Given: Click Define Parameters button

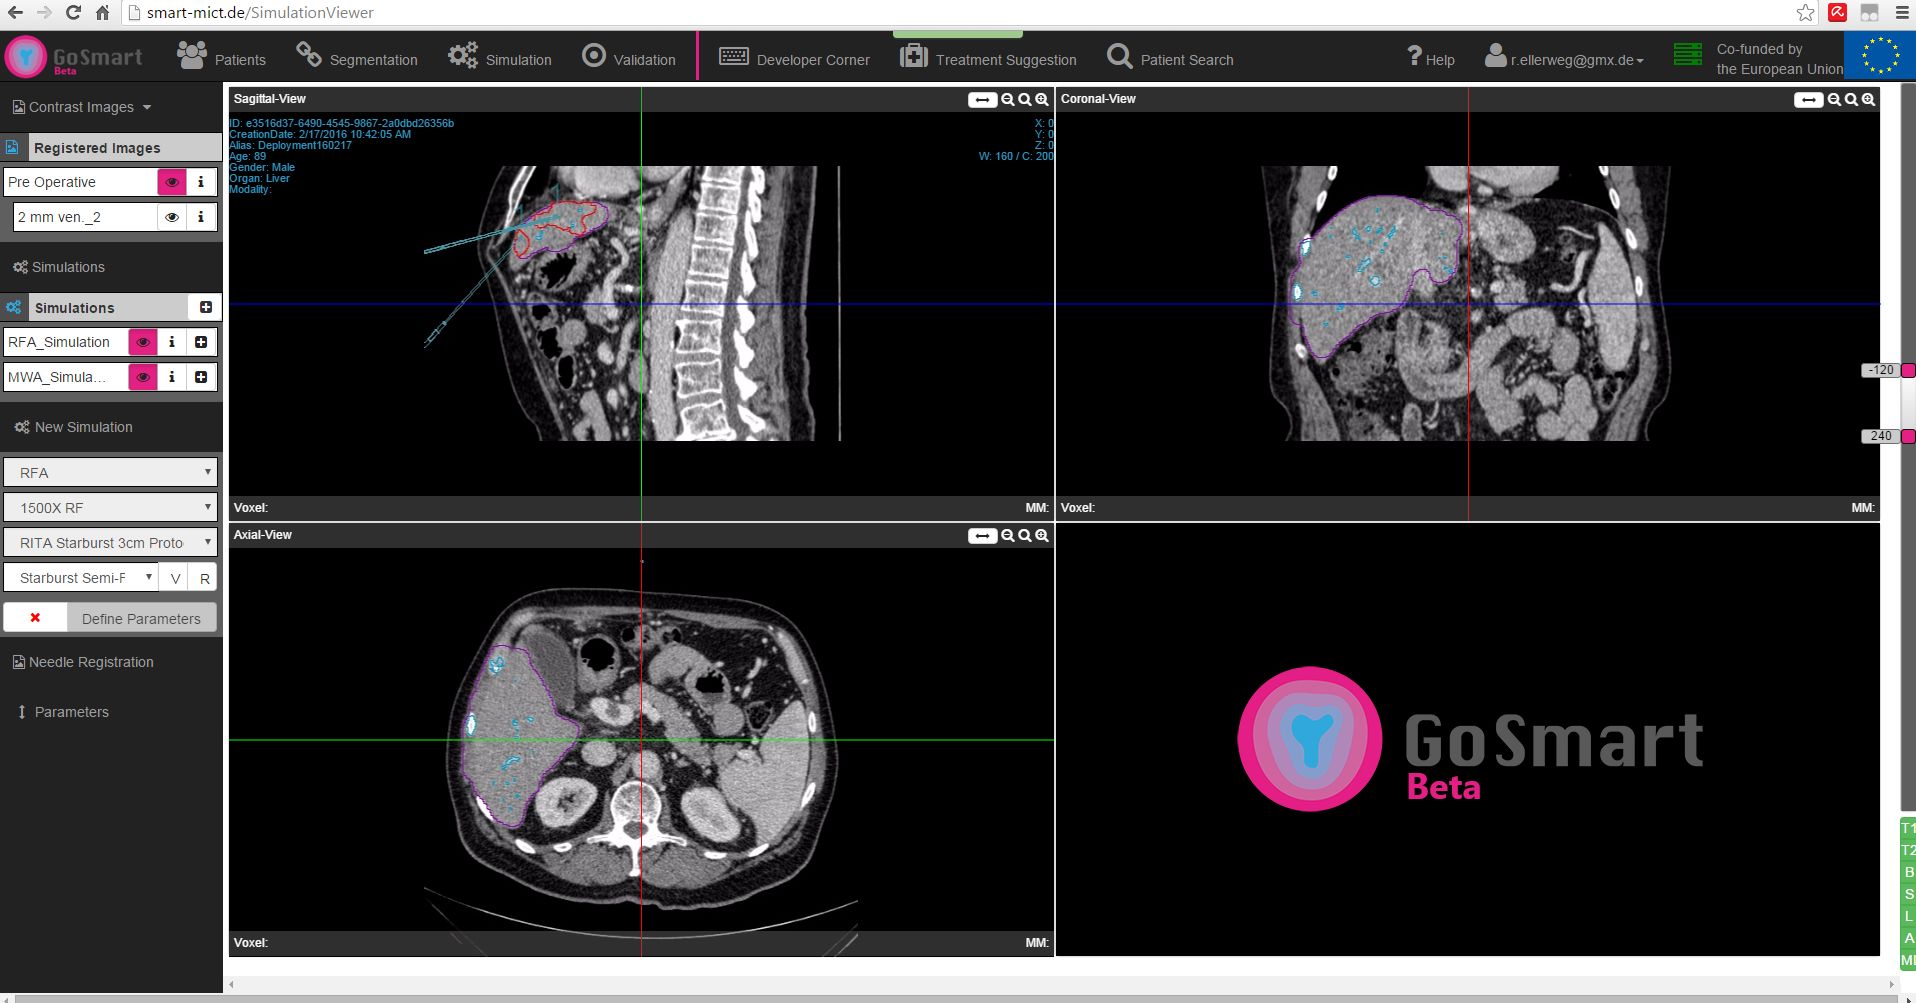Looking at the screenshot, I should pos(142,618).
